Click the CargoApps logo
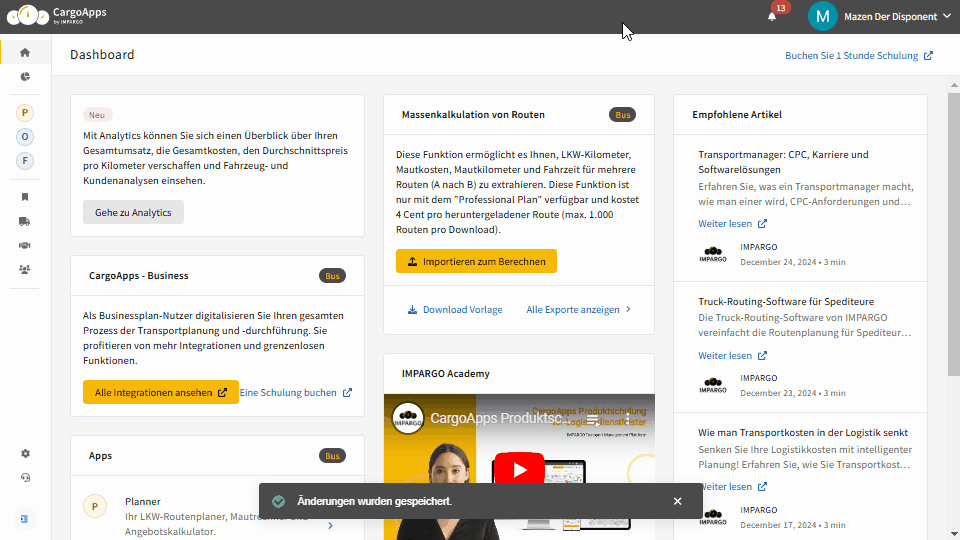This screenshot has height=540, width=960. (56, 15)
